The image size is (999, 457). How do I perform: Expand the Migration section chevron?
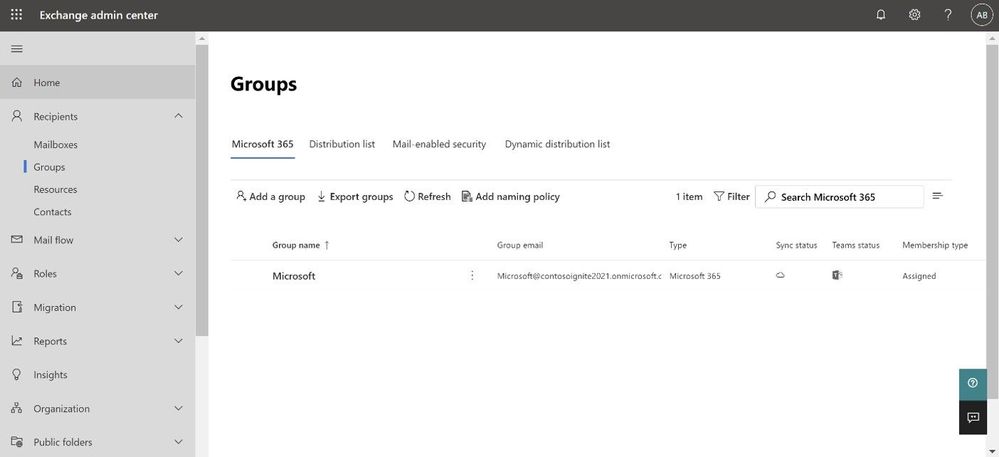[x=178, y=307]
